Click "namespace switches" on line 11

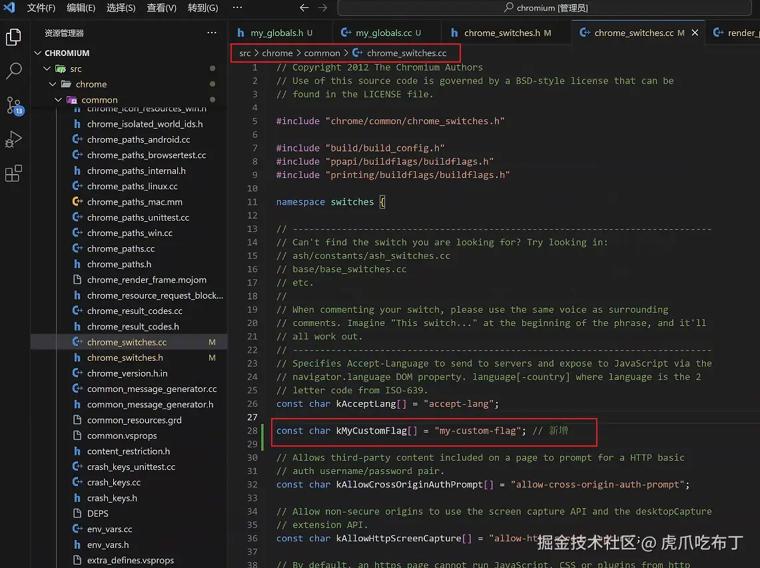325,202
